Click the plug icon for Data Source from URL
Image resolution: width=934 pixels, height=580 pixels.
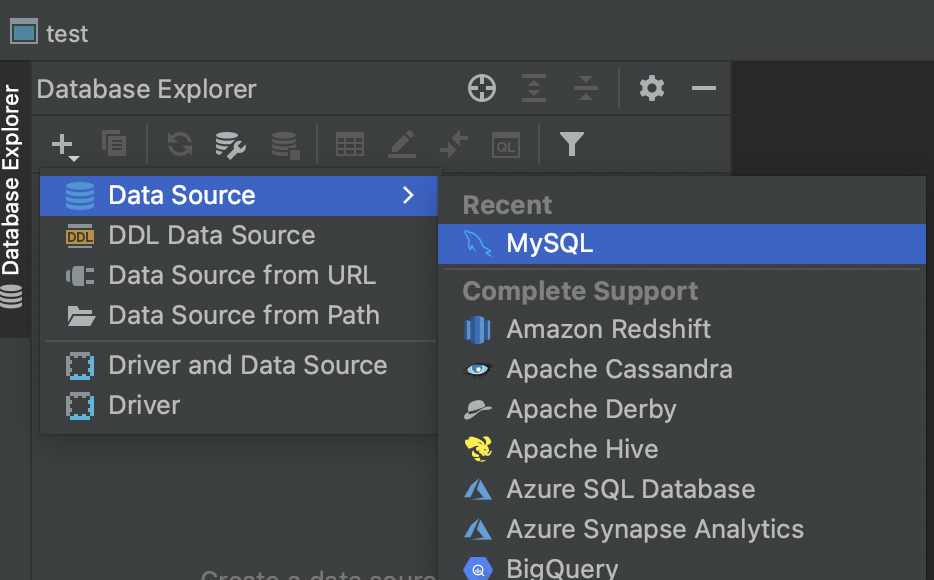point(80,276)
